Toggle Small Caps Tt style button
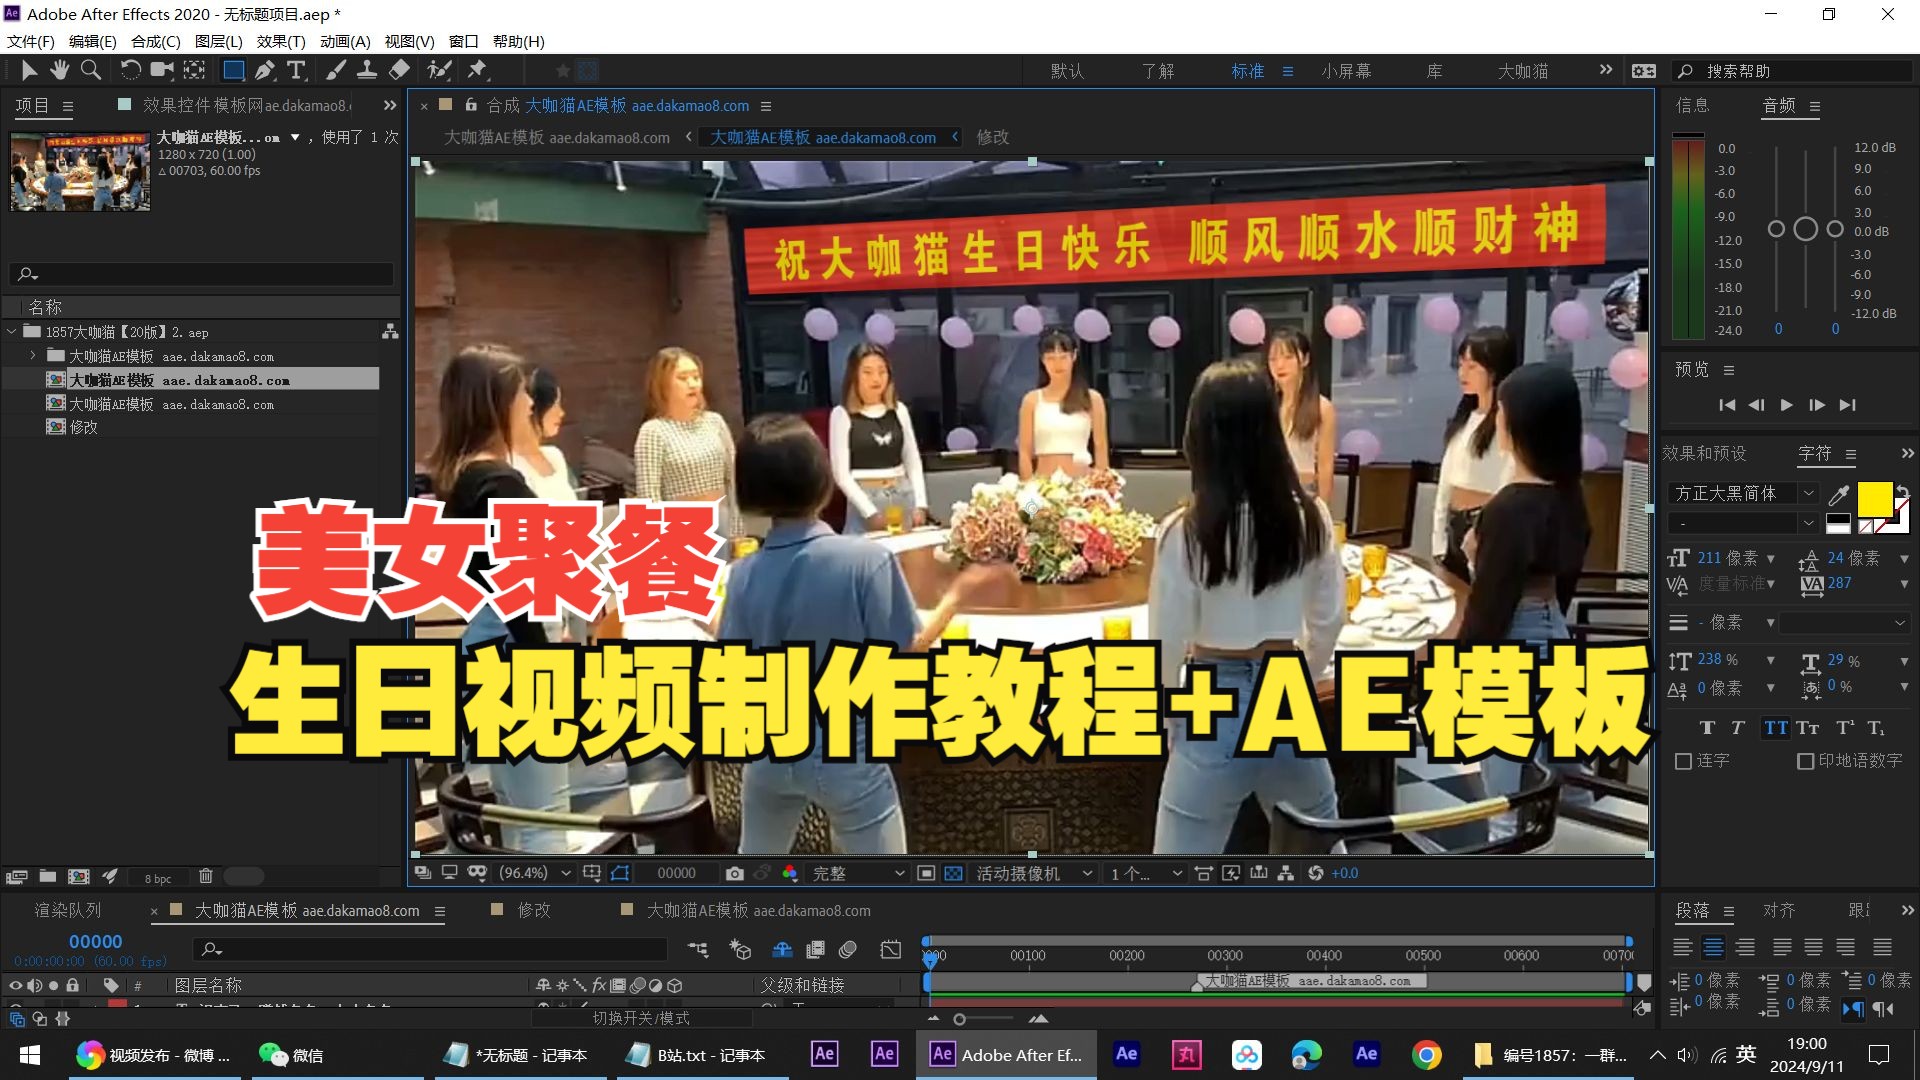The image size is (1920, 1080). pyautogui.click(x=1808, y=728)
